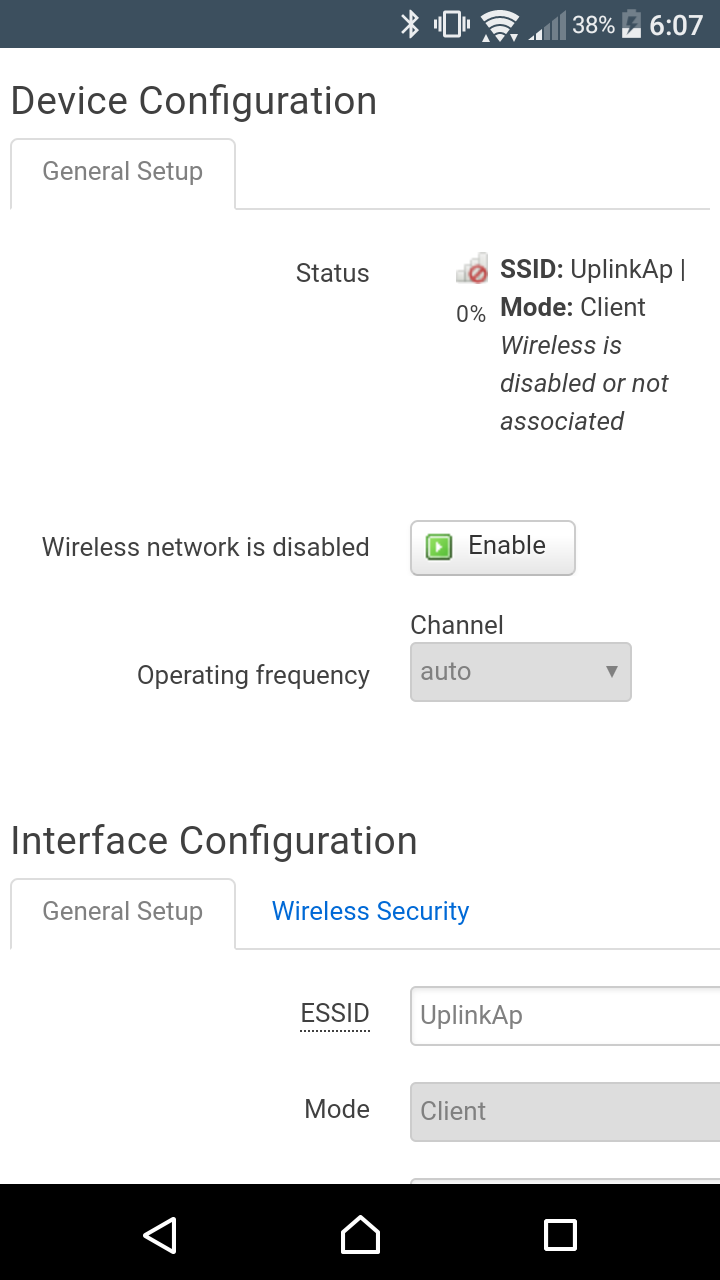Focus the ESSID field containing UplinkAp

[565, 1016]
